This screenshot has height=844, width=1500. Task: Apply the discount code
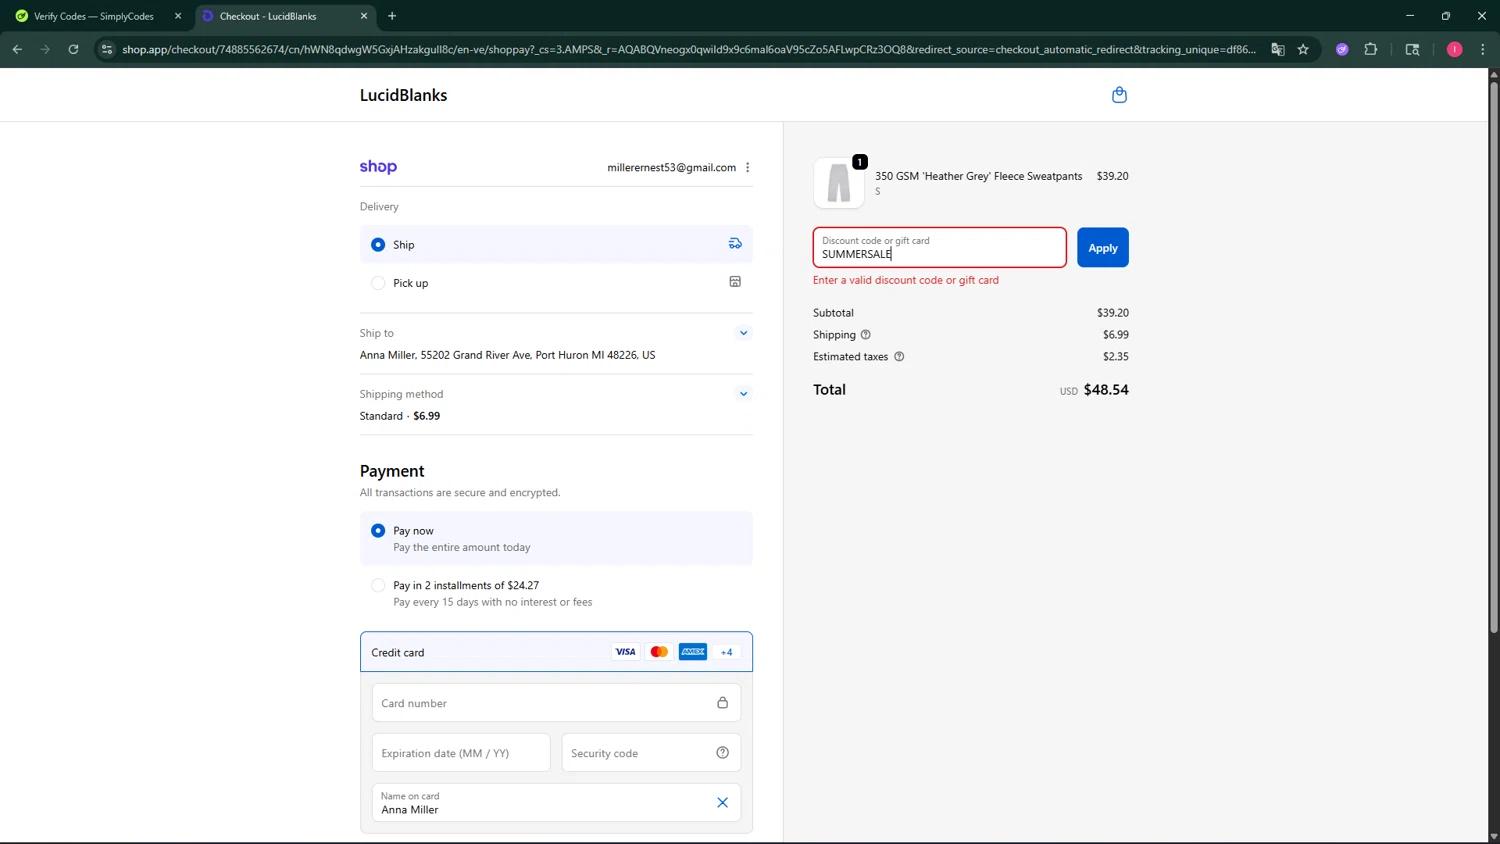pyautogui.click(x=1103, y=248)
